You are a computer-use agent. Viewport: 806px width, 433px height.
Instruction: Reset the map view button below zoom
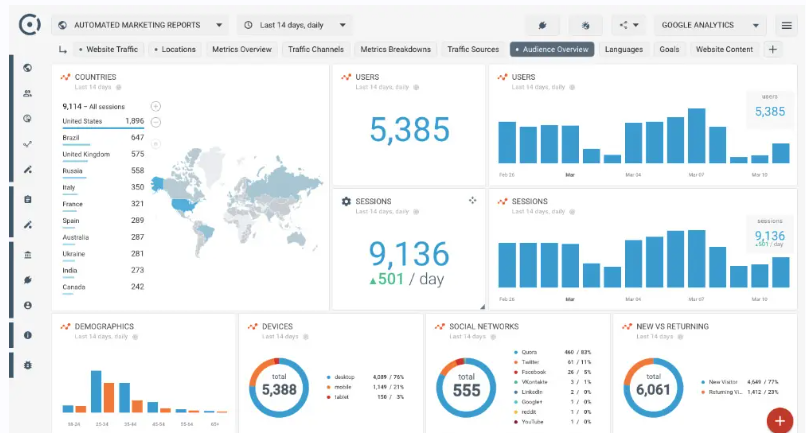pos(156,144)
